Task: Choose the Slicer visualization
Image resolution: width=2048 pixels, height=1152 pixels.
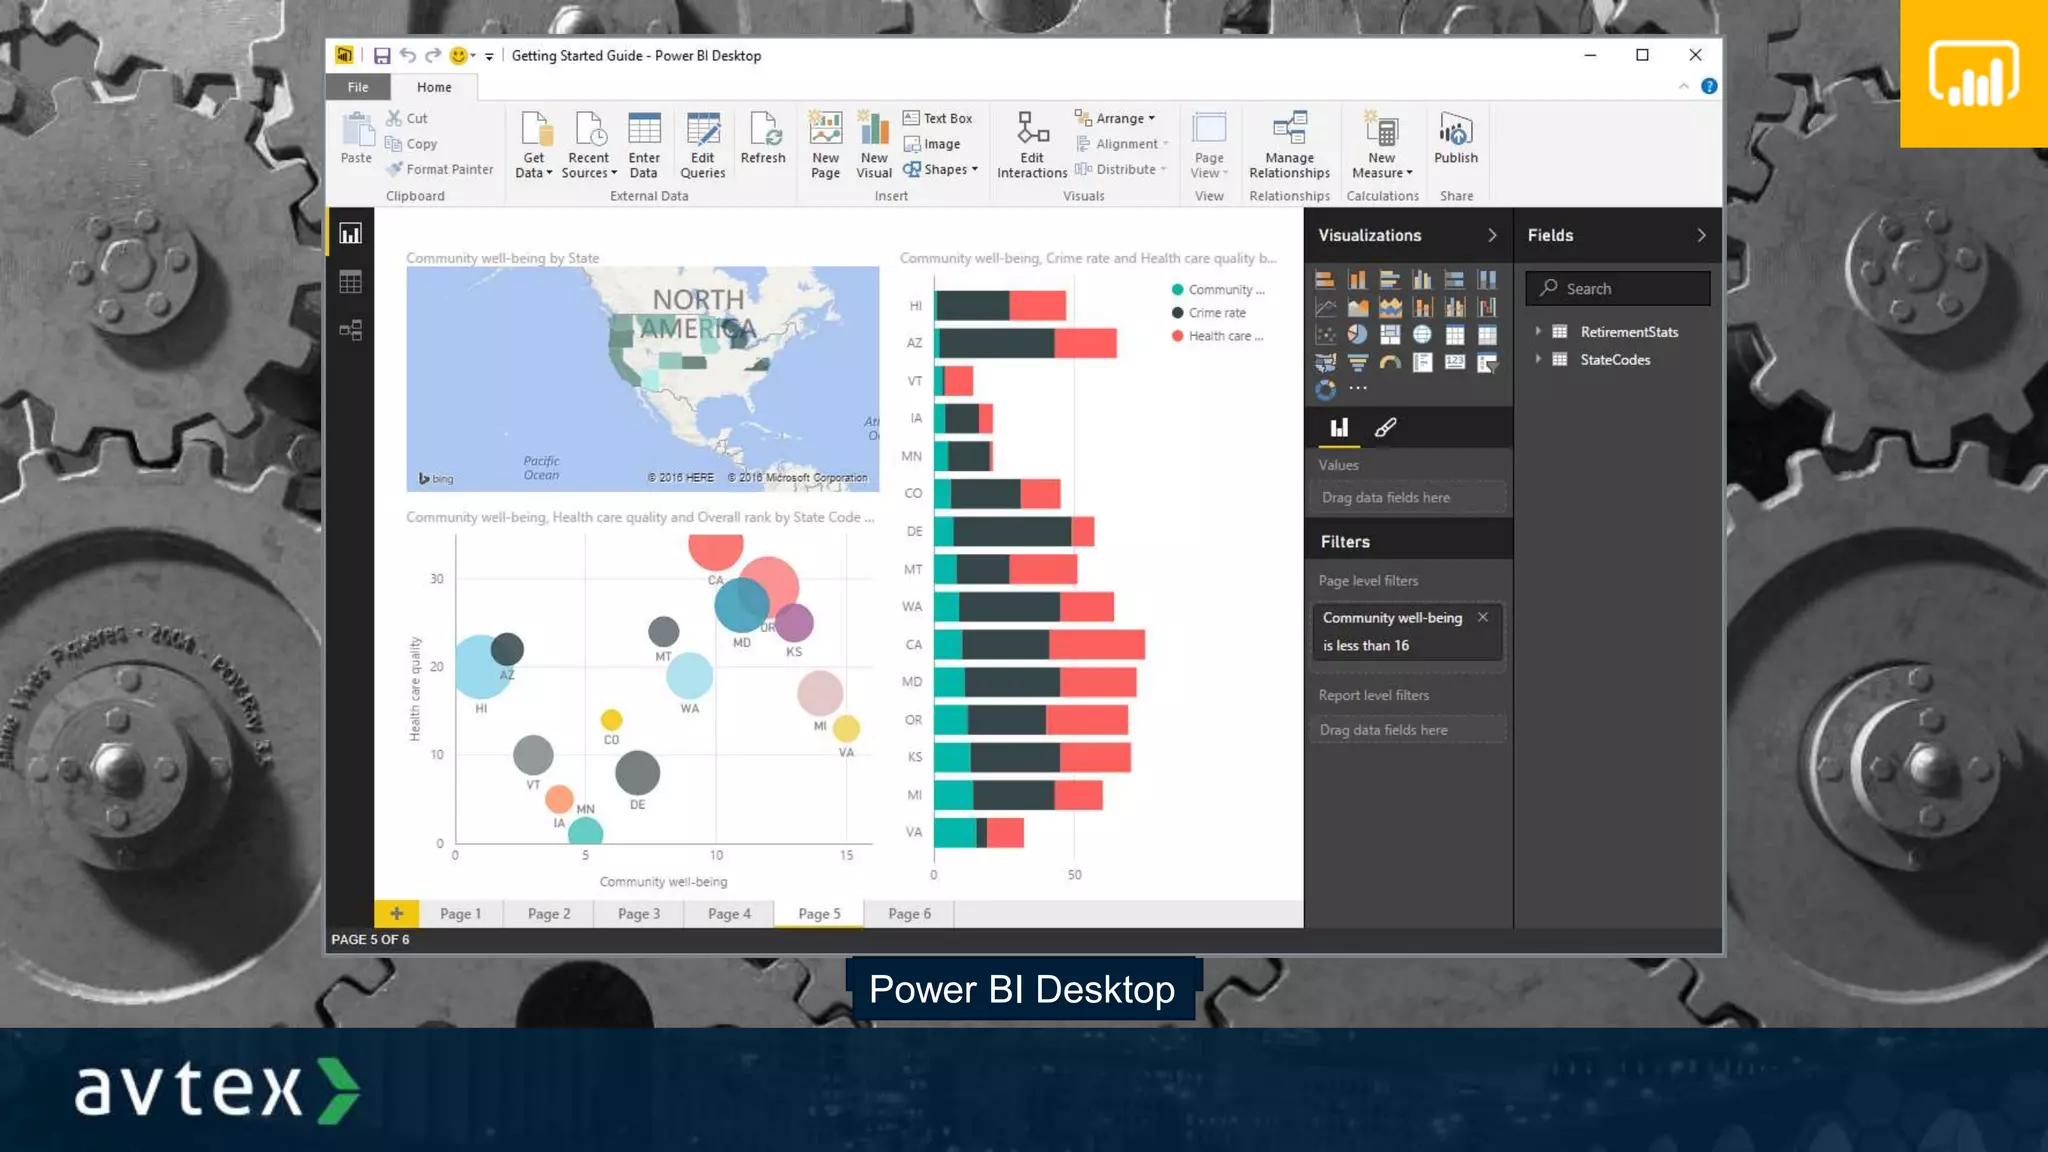Action: pyautogui.click(x=1487, y=362)
